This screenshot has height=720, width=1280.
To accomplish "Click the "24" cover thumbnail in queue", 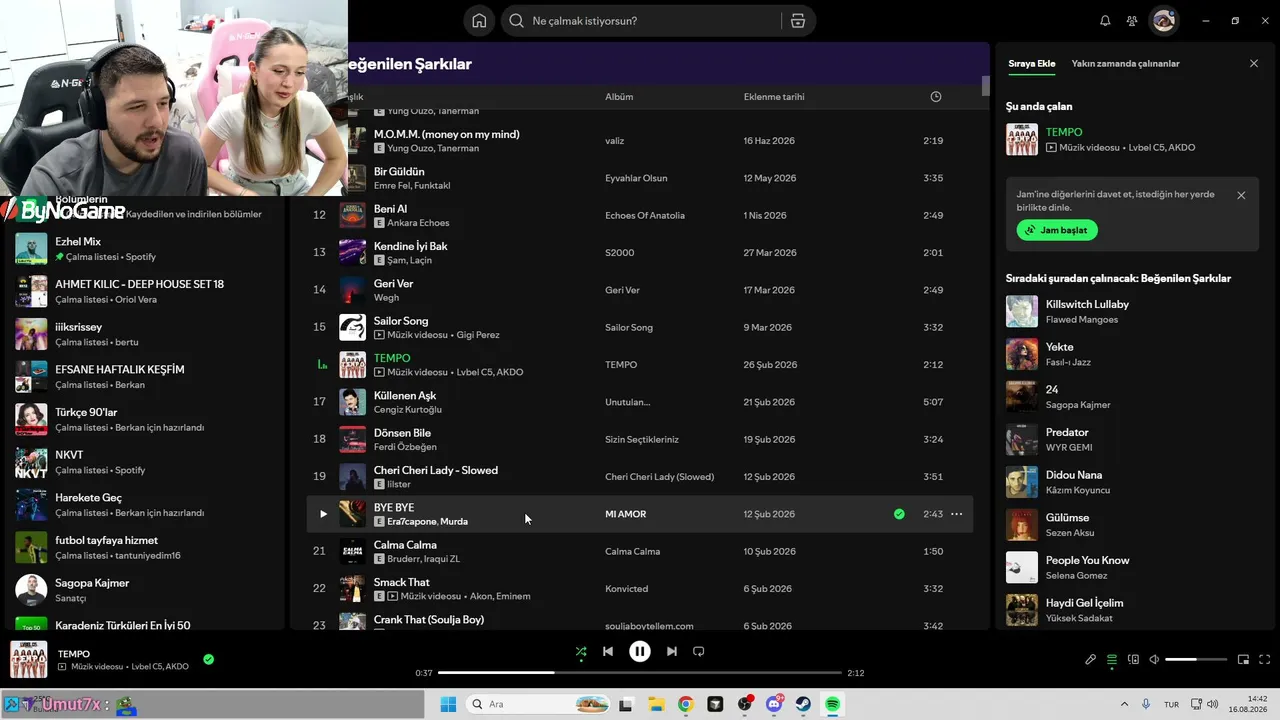I will click(1022, 396).
